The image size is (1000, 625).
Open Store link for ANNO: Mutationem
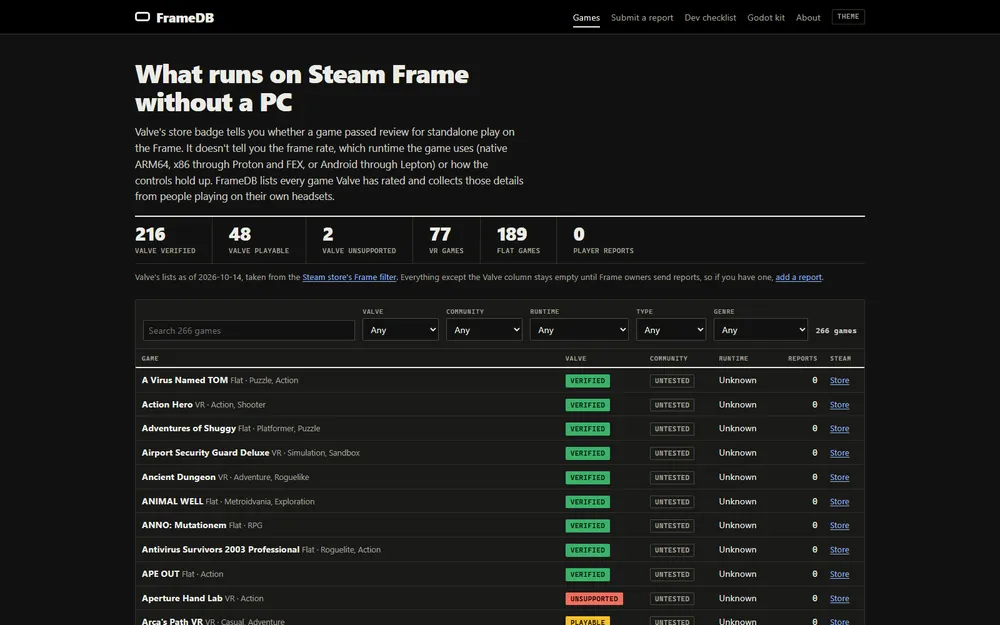click(x=839, y=526)
